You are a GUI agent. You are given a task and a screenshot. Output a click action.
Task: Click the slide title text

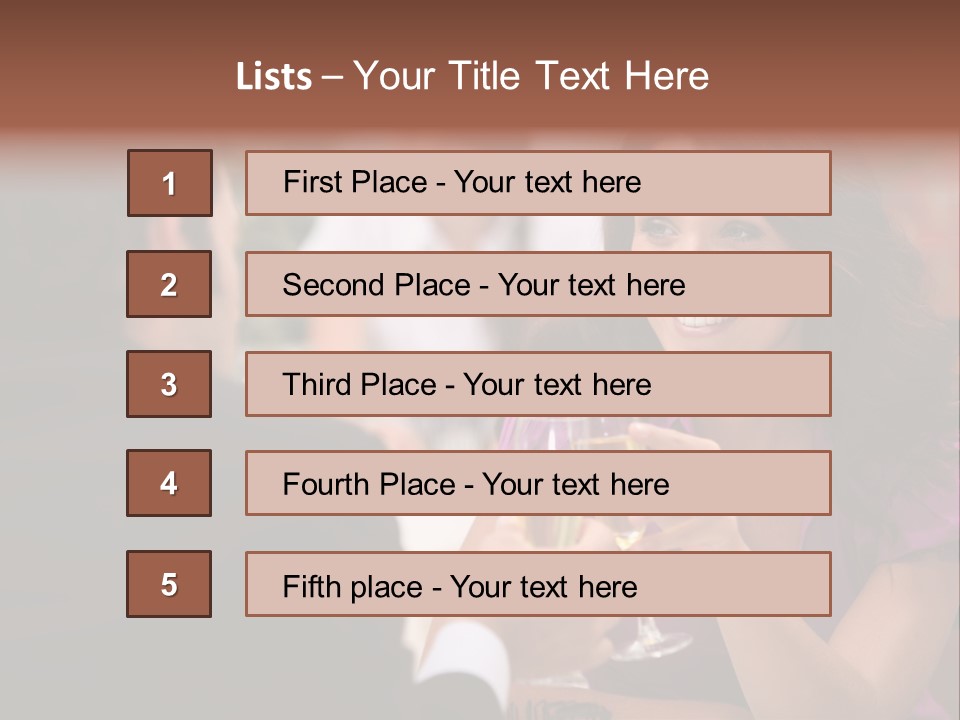(x=472, y=76)
